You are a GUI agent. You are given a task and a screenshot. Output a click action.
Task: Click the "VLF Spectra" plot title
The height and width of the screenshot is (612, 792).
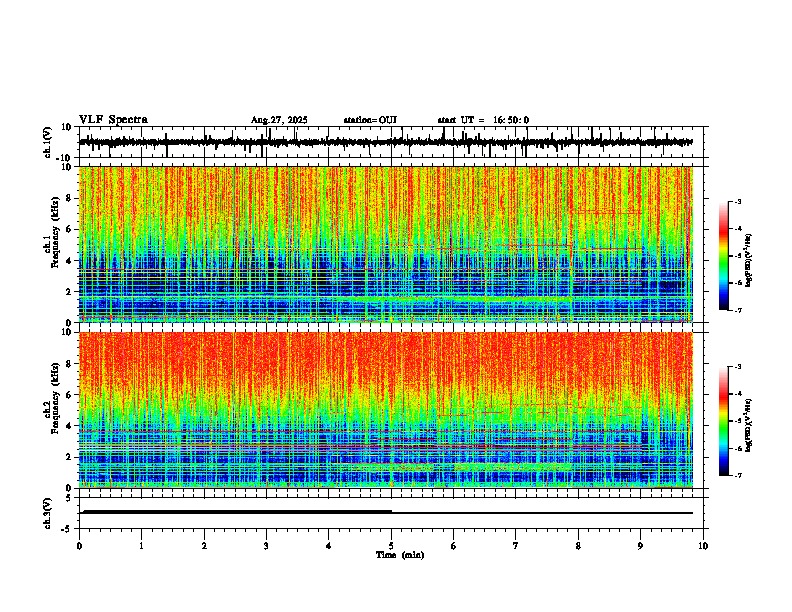[113, 120]
